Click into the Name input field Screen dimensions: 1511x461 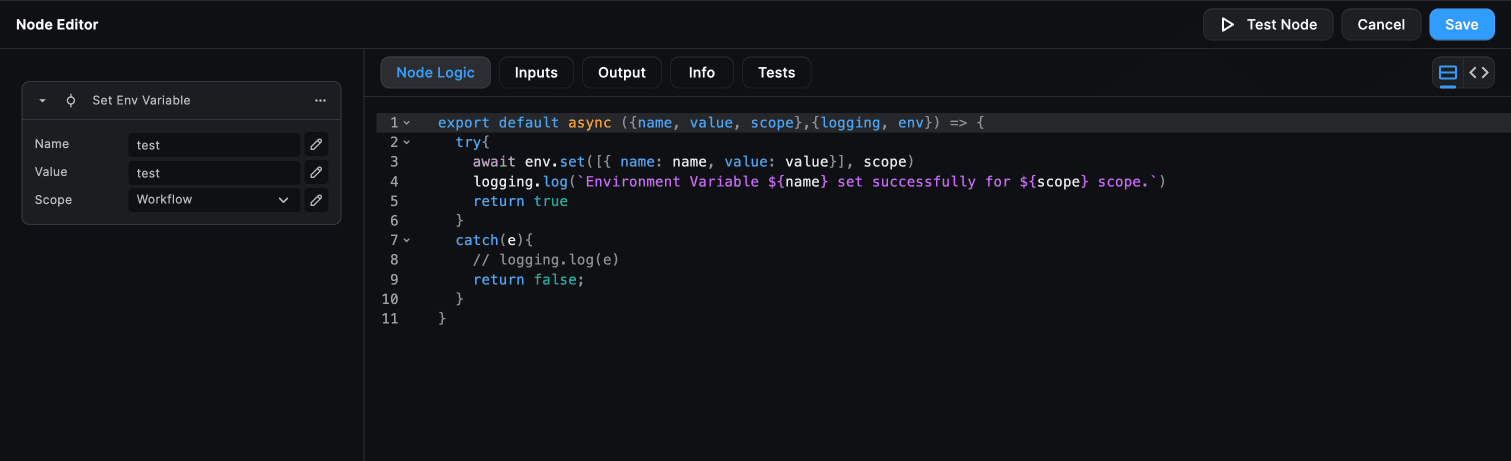(x=213, y=145)
